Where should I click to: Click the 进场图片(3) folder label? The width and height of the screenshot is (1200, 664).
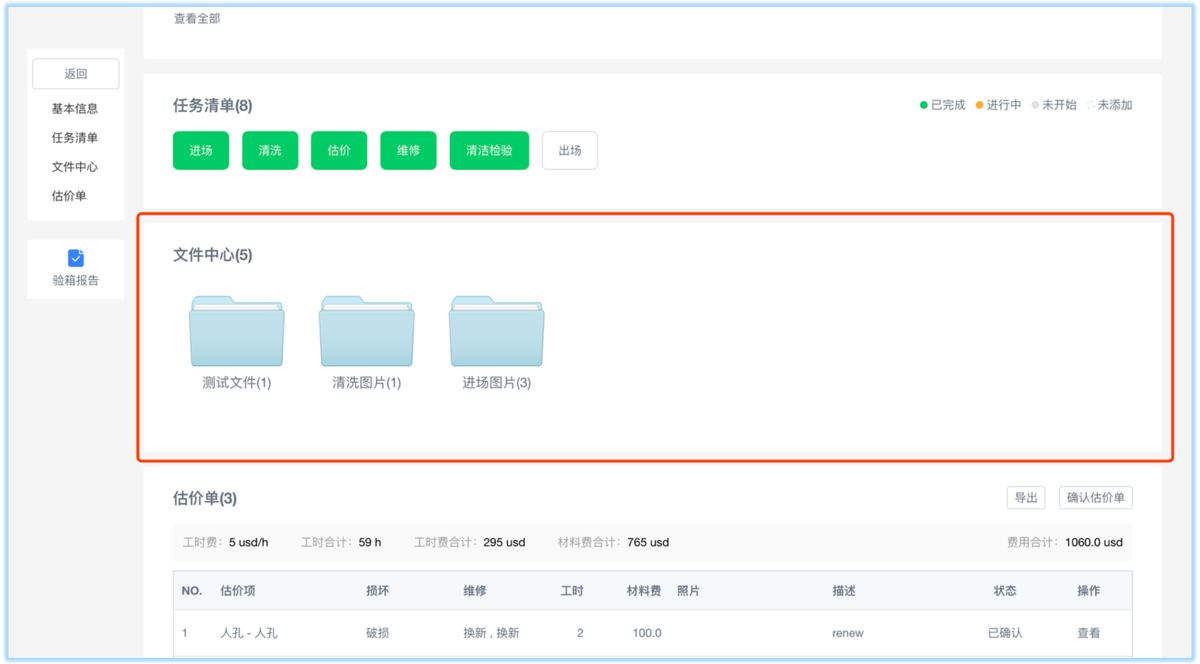coord(497,383)
